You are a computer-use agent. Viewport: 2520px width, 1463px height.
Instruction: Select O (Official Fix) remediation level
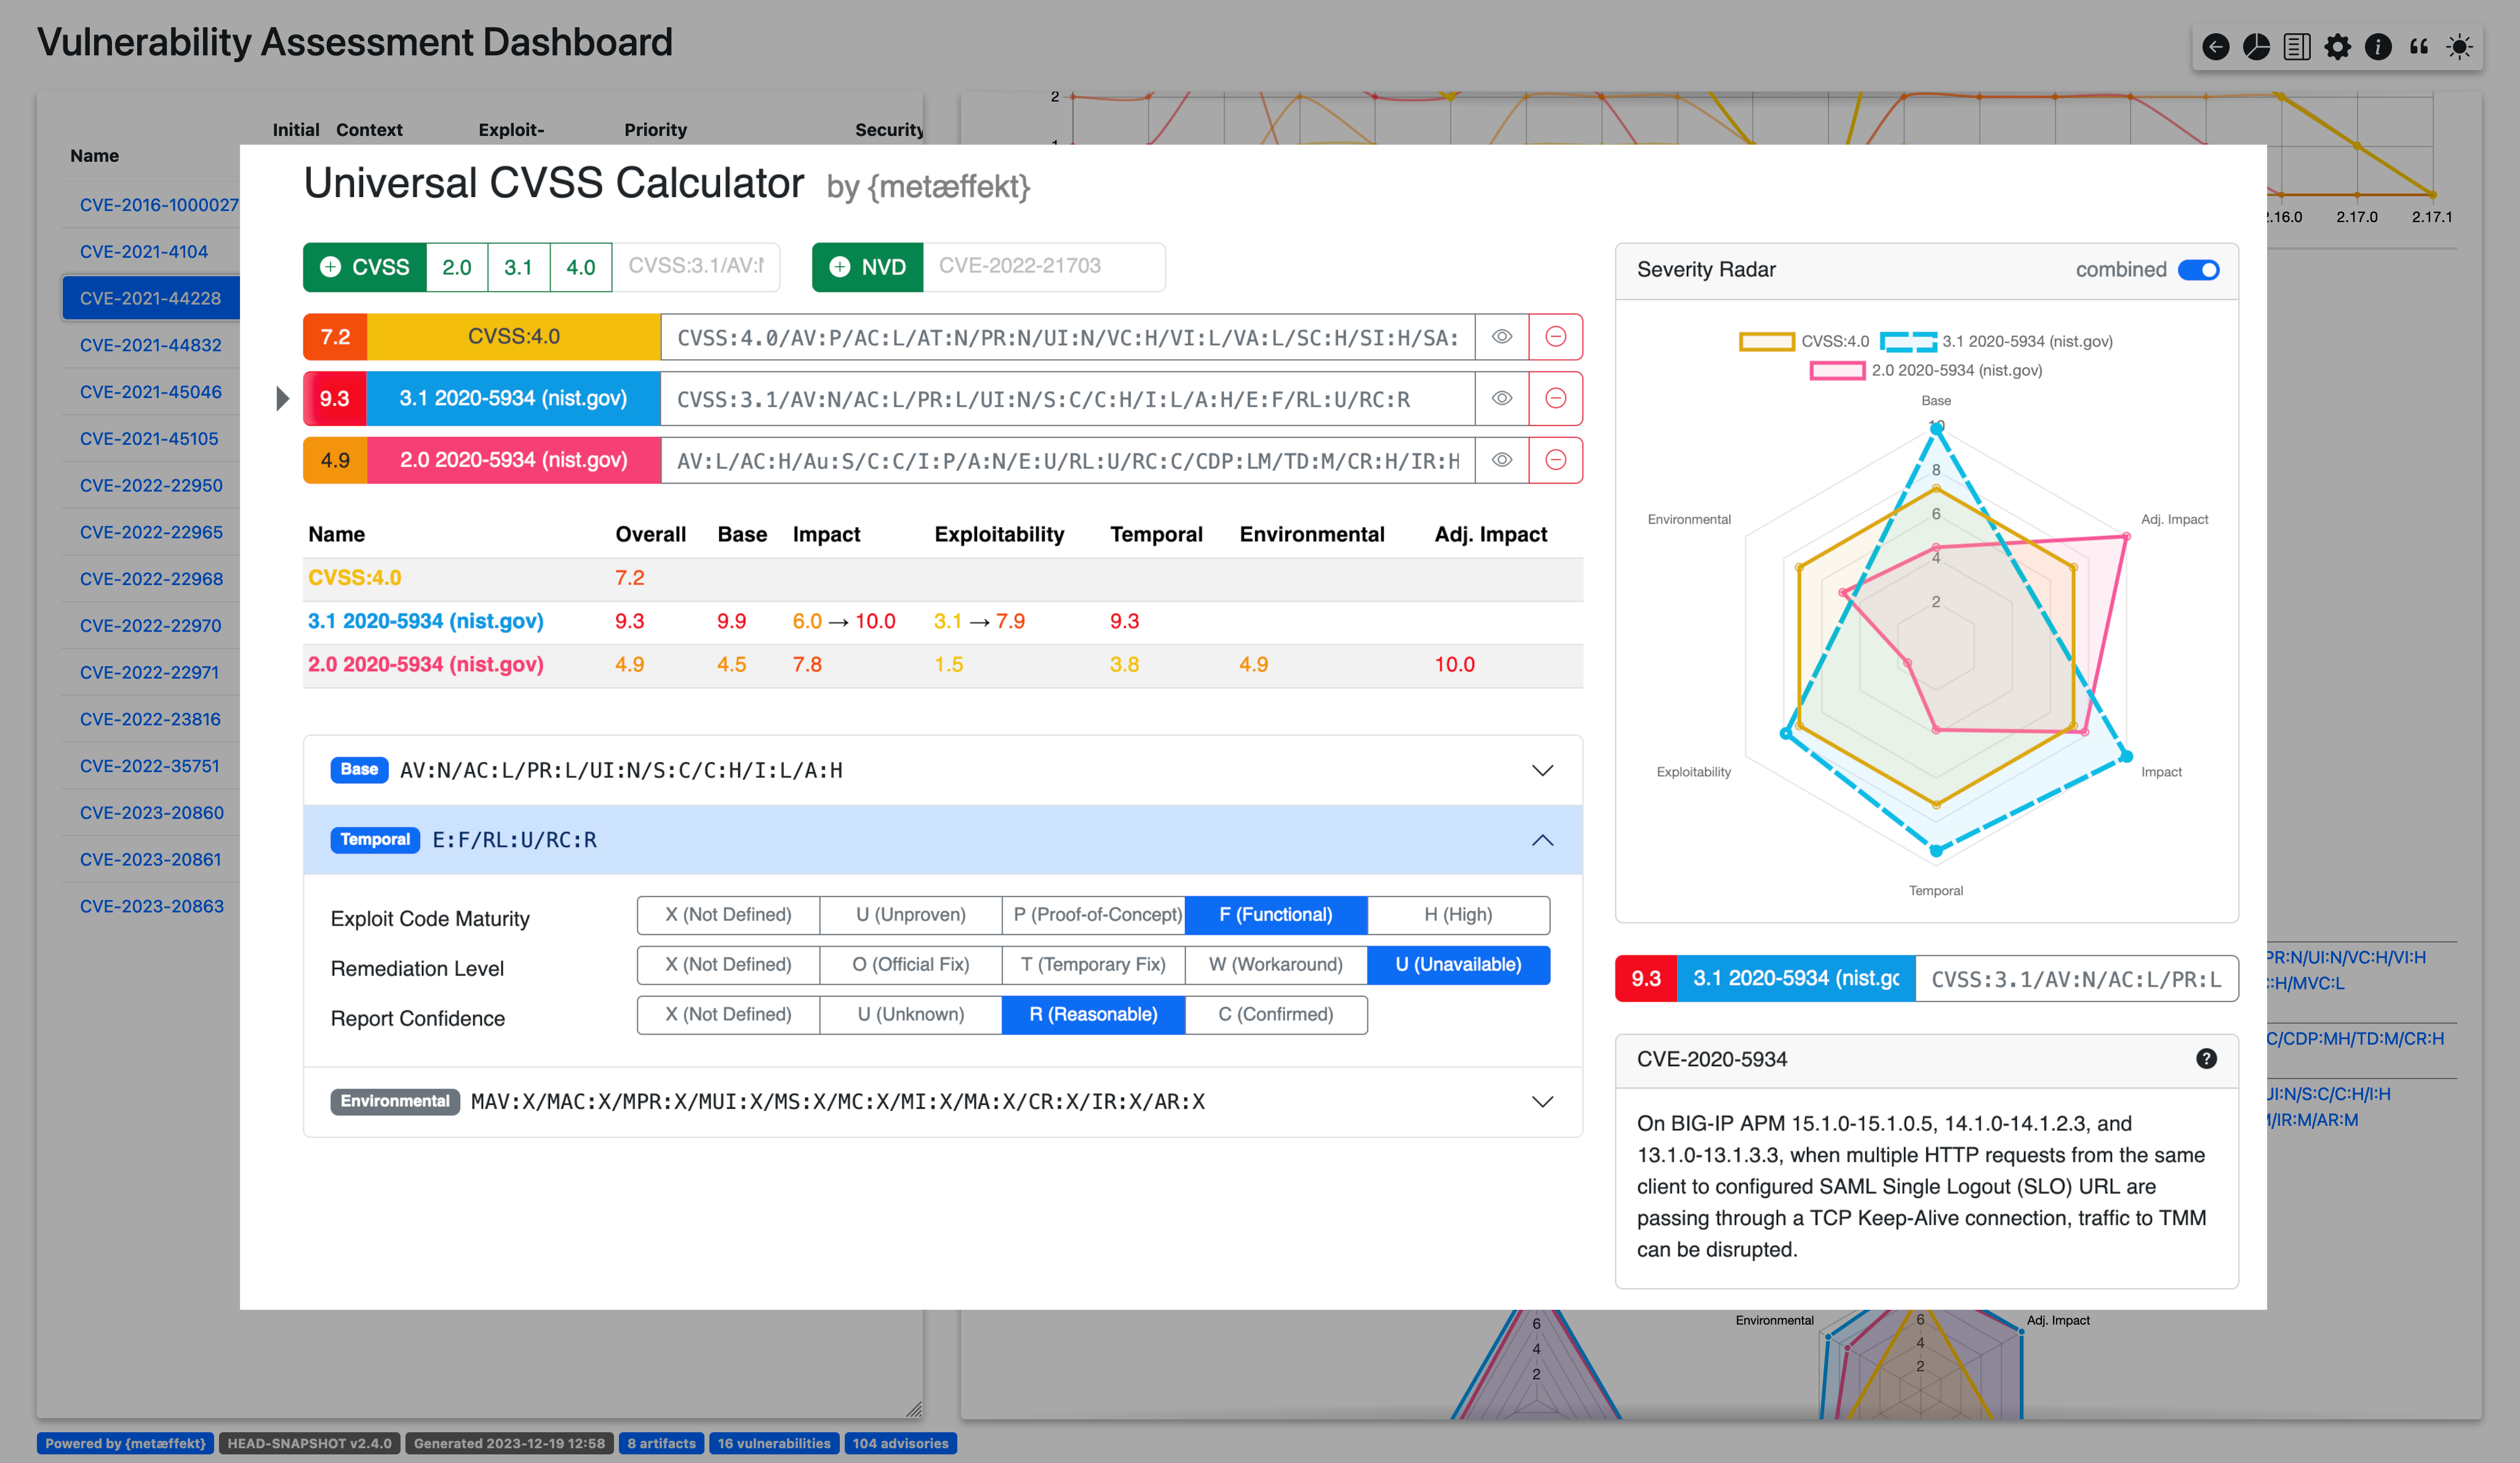pyautogui.click(x=910, y=965)
